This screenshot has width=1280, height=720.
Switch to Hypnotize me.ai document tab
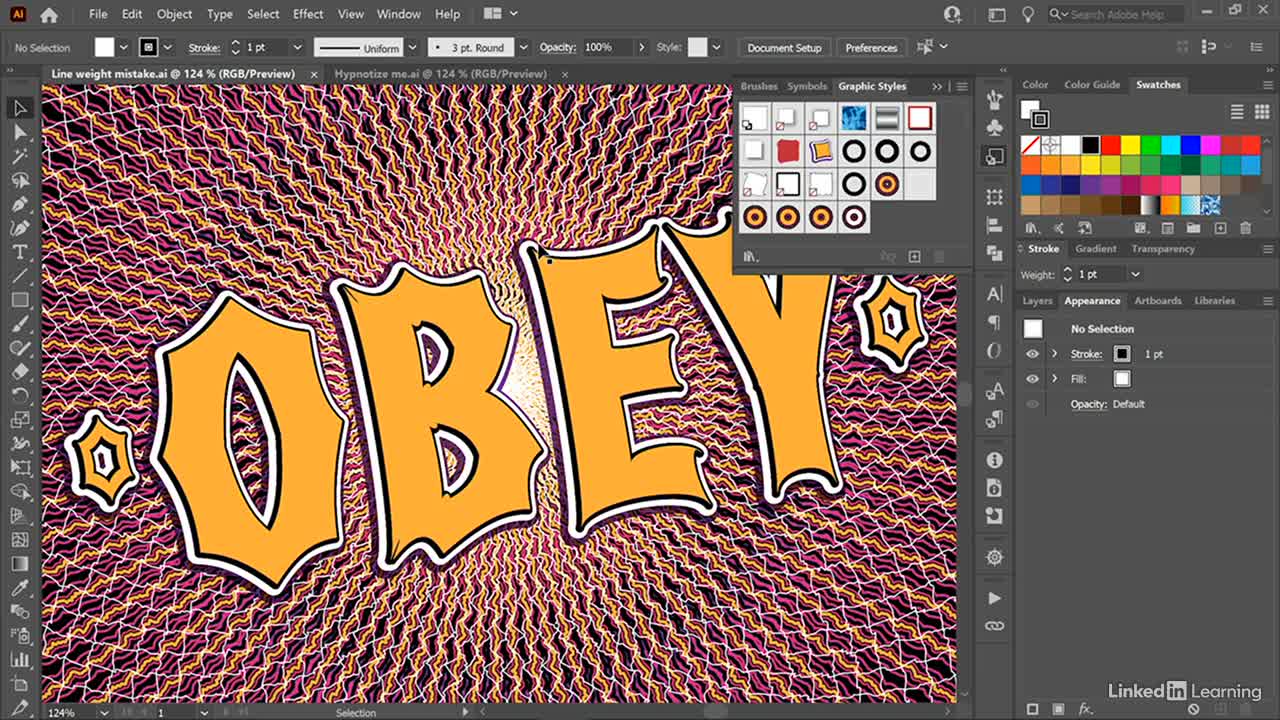click(441, 74)
